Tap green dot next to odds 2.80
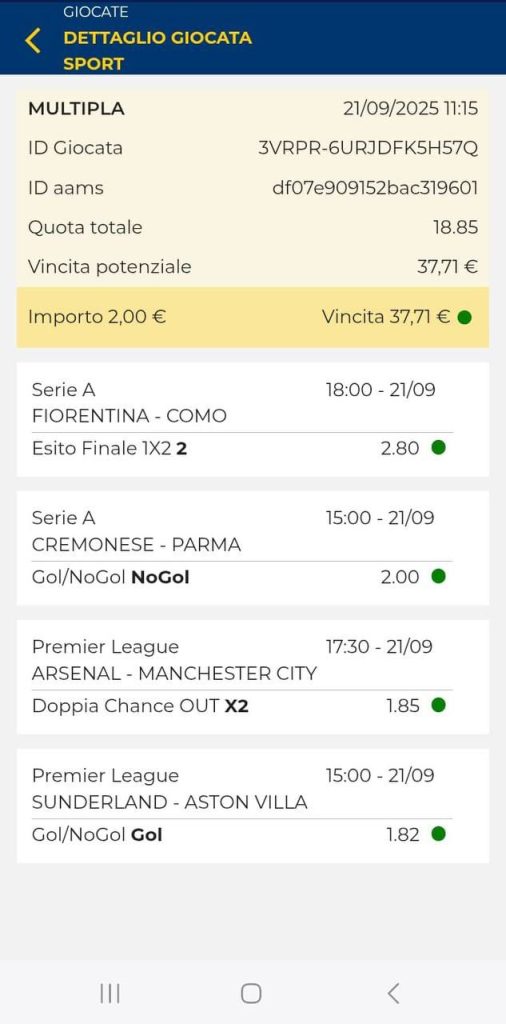Screen dimensions: 506x1024 [439, 448]
